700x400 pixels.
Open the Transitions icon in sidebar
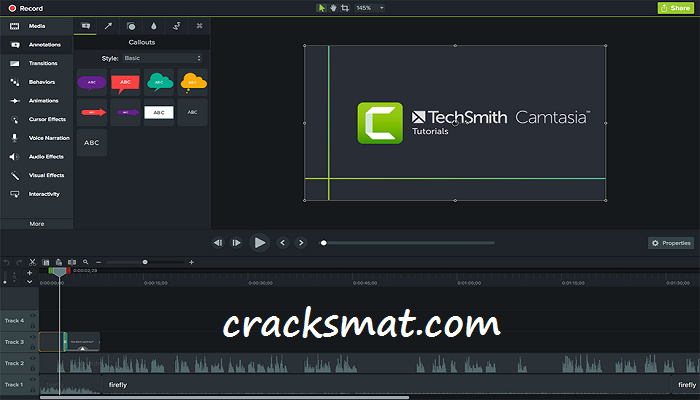coord(15,63)
